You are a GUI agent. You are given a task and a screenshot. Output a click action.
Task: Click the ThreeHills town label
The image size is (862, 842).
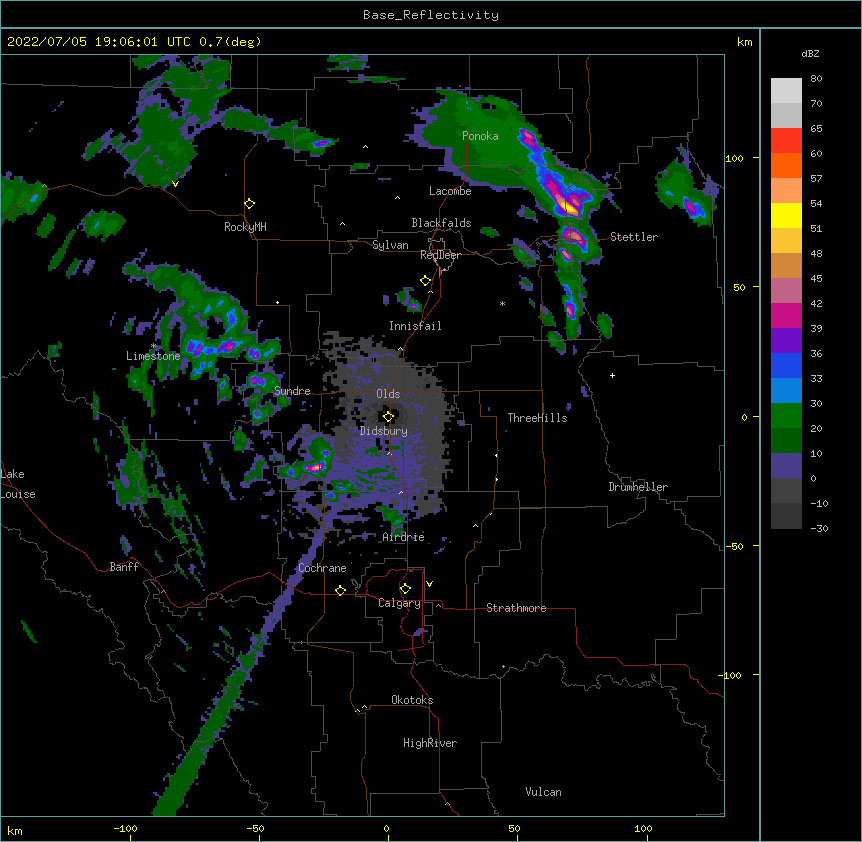537,418
